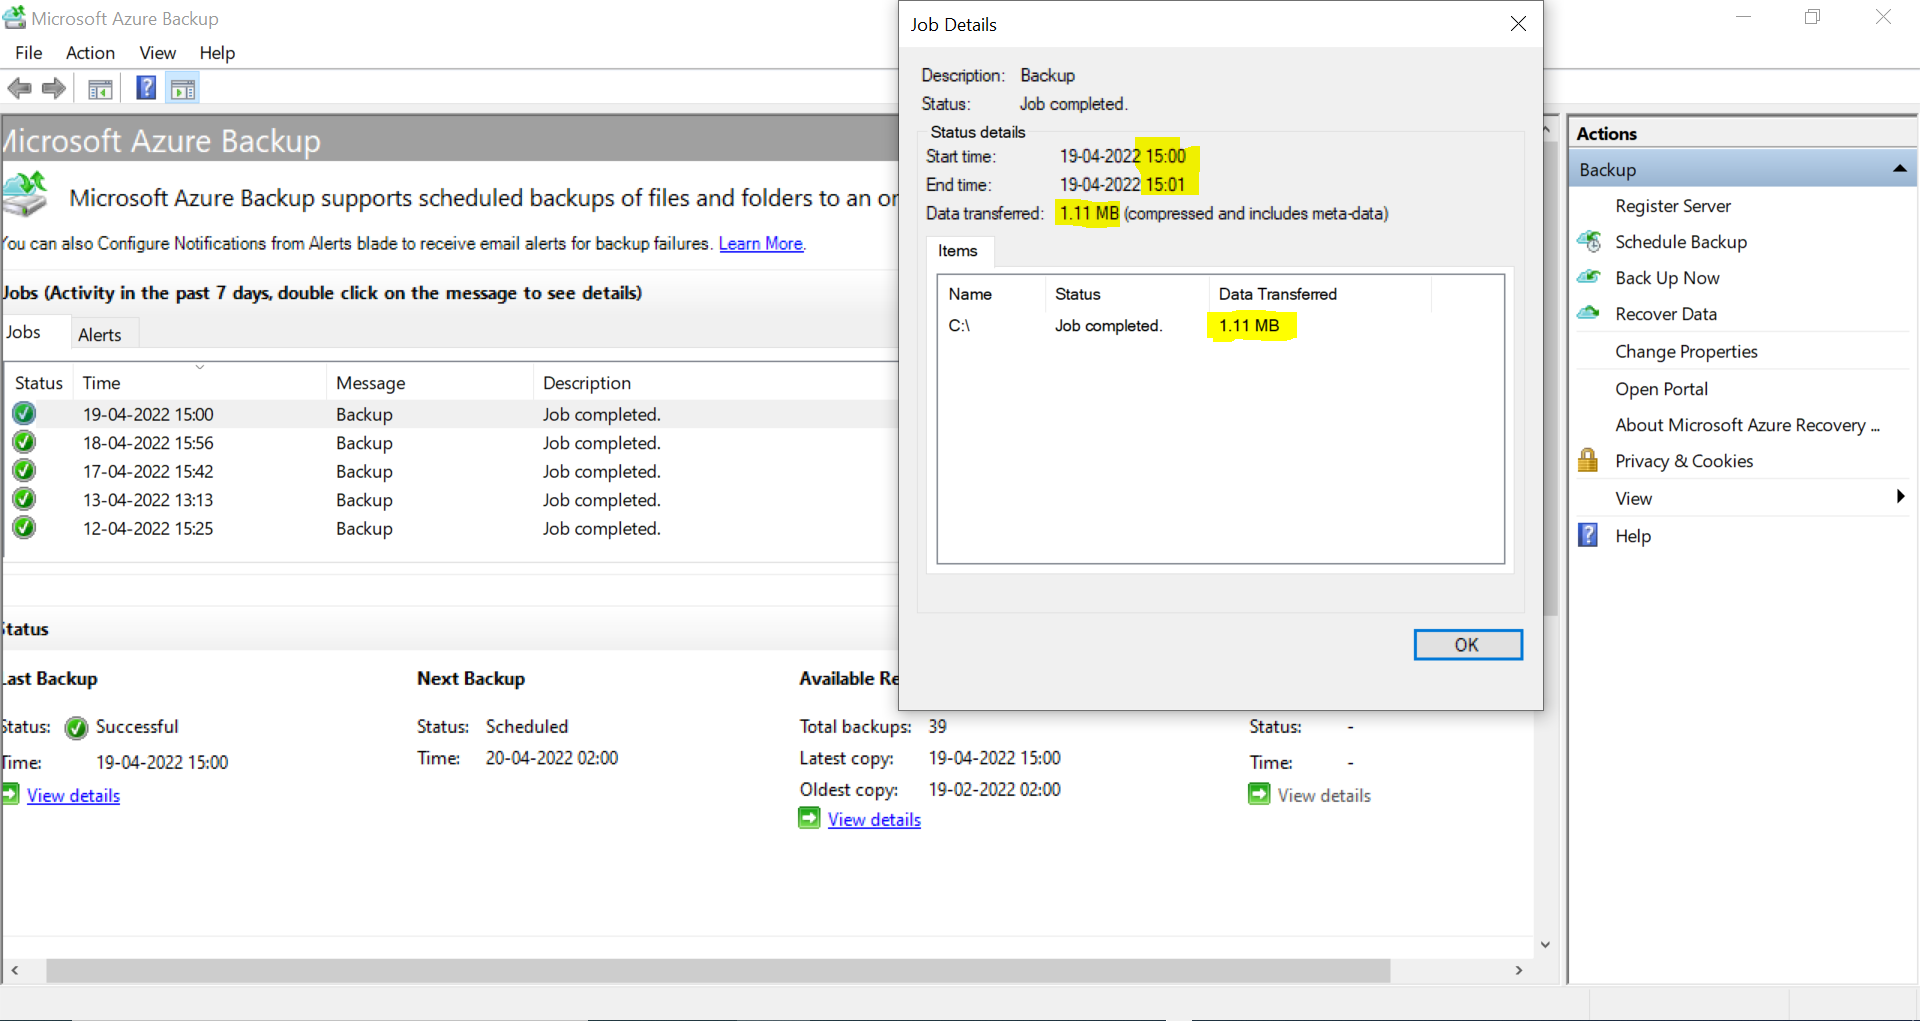1920x1021 pixels.
Task: Click the green status icon for 19-04-2022 job
Action: (24, 413)
